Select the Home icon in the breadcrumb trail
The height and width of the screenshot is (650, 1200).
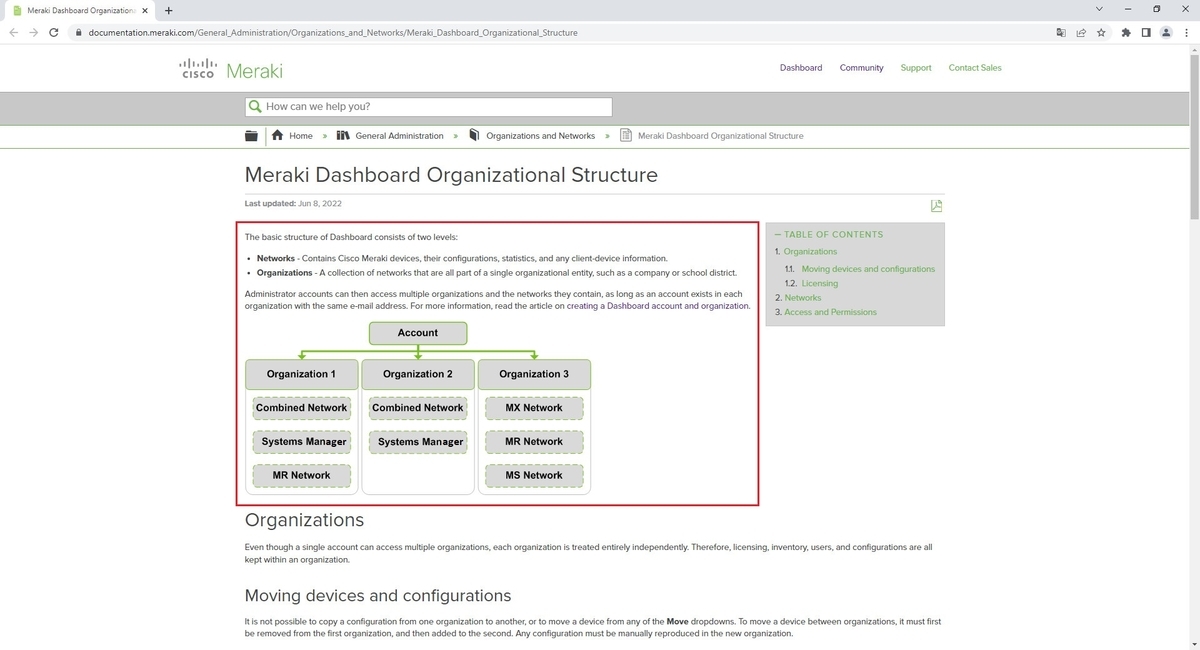click(x=277, y=135)
